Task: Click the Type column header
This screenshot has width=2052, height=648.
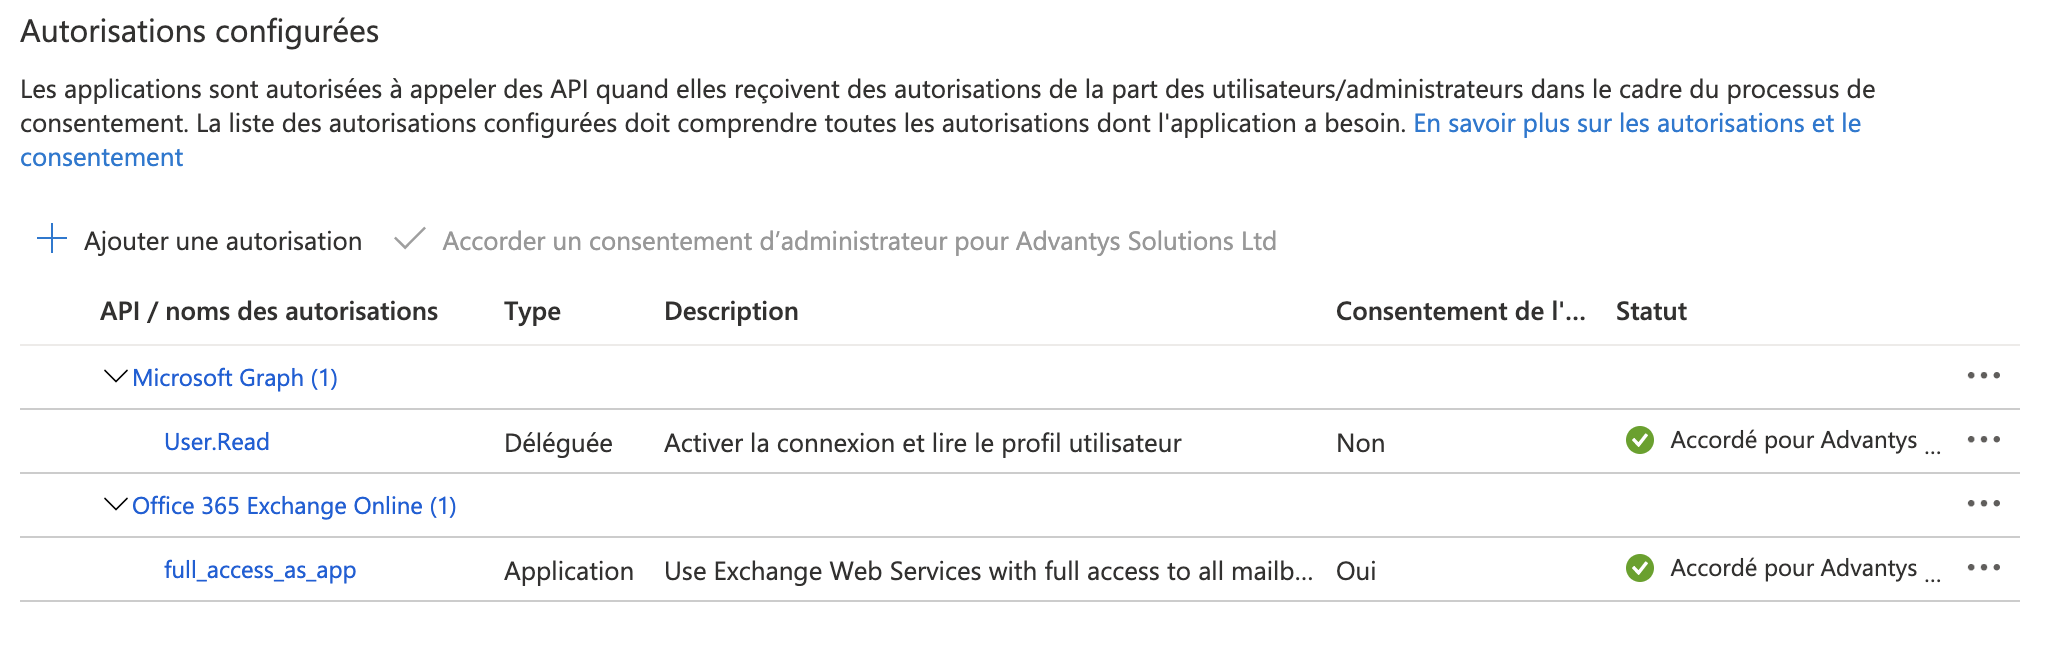Action: click(x=532, y=312)
